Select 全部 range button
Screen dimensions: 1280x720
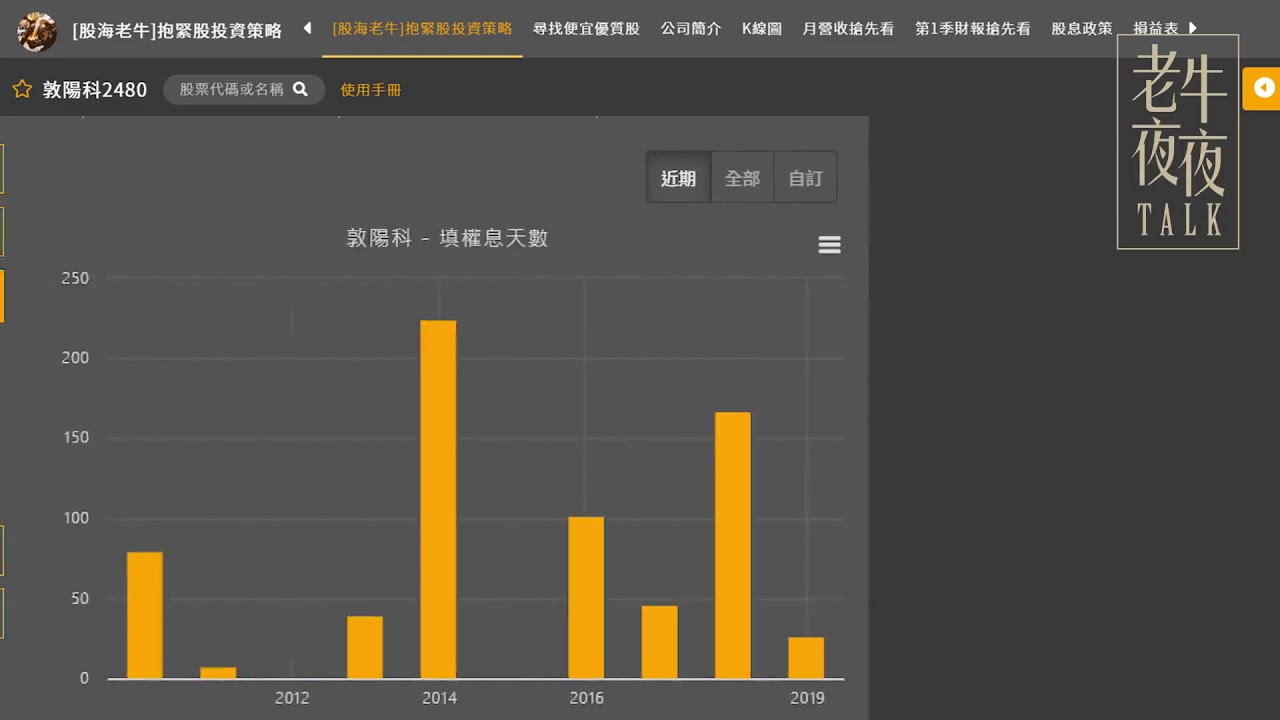point(742,178)
